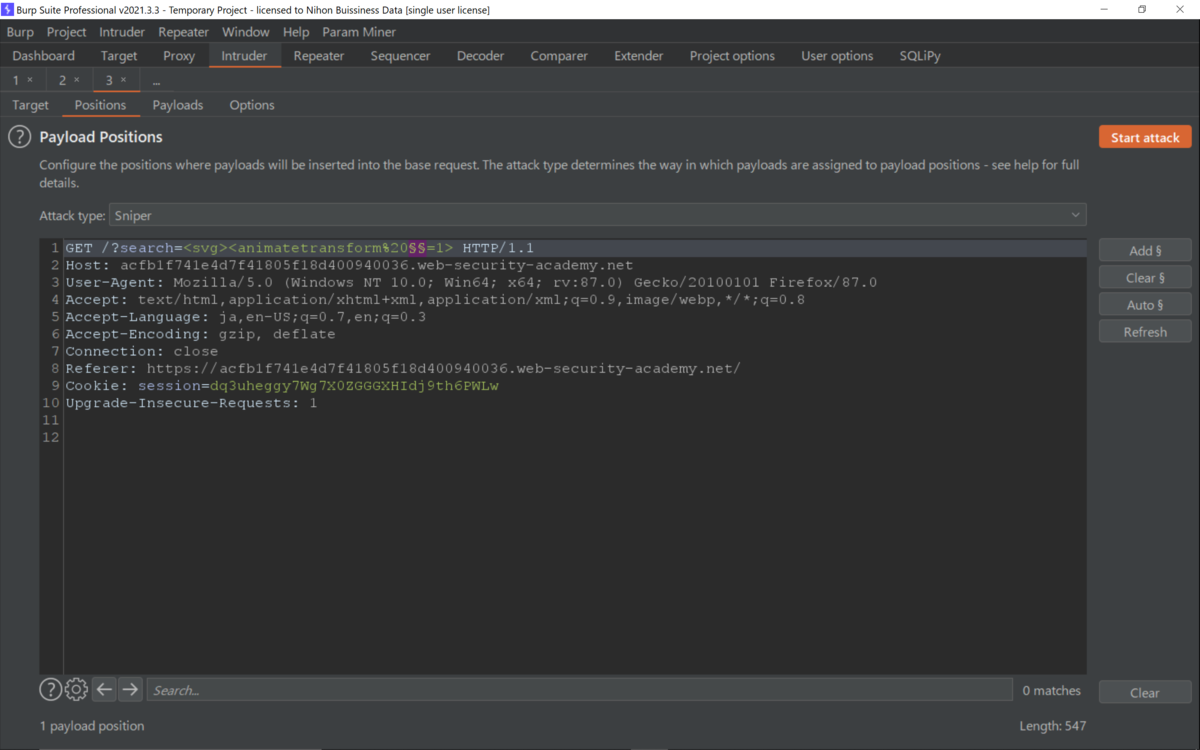Click the highlighted §§ payload marker in request
1200x750 pixels.
coord(418,248)
